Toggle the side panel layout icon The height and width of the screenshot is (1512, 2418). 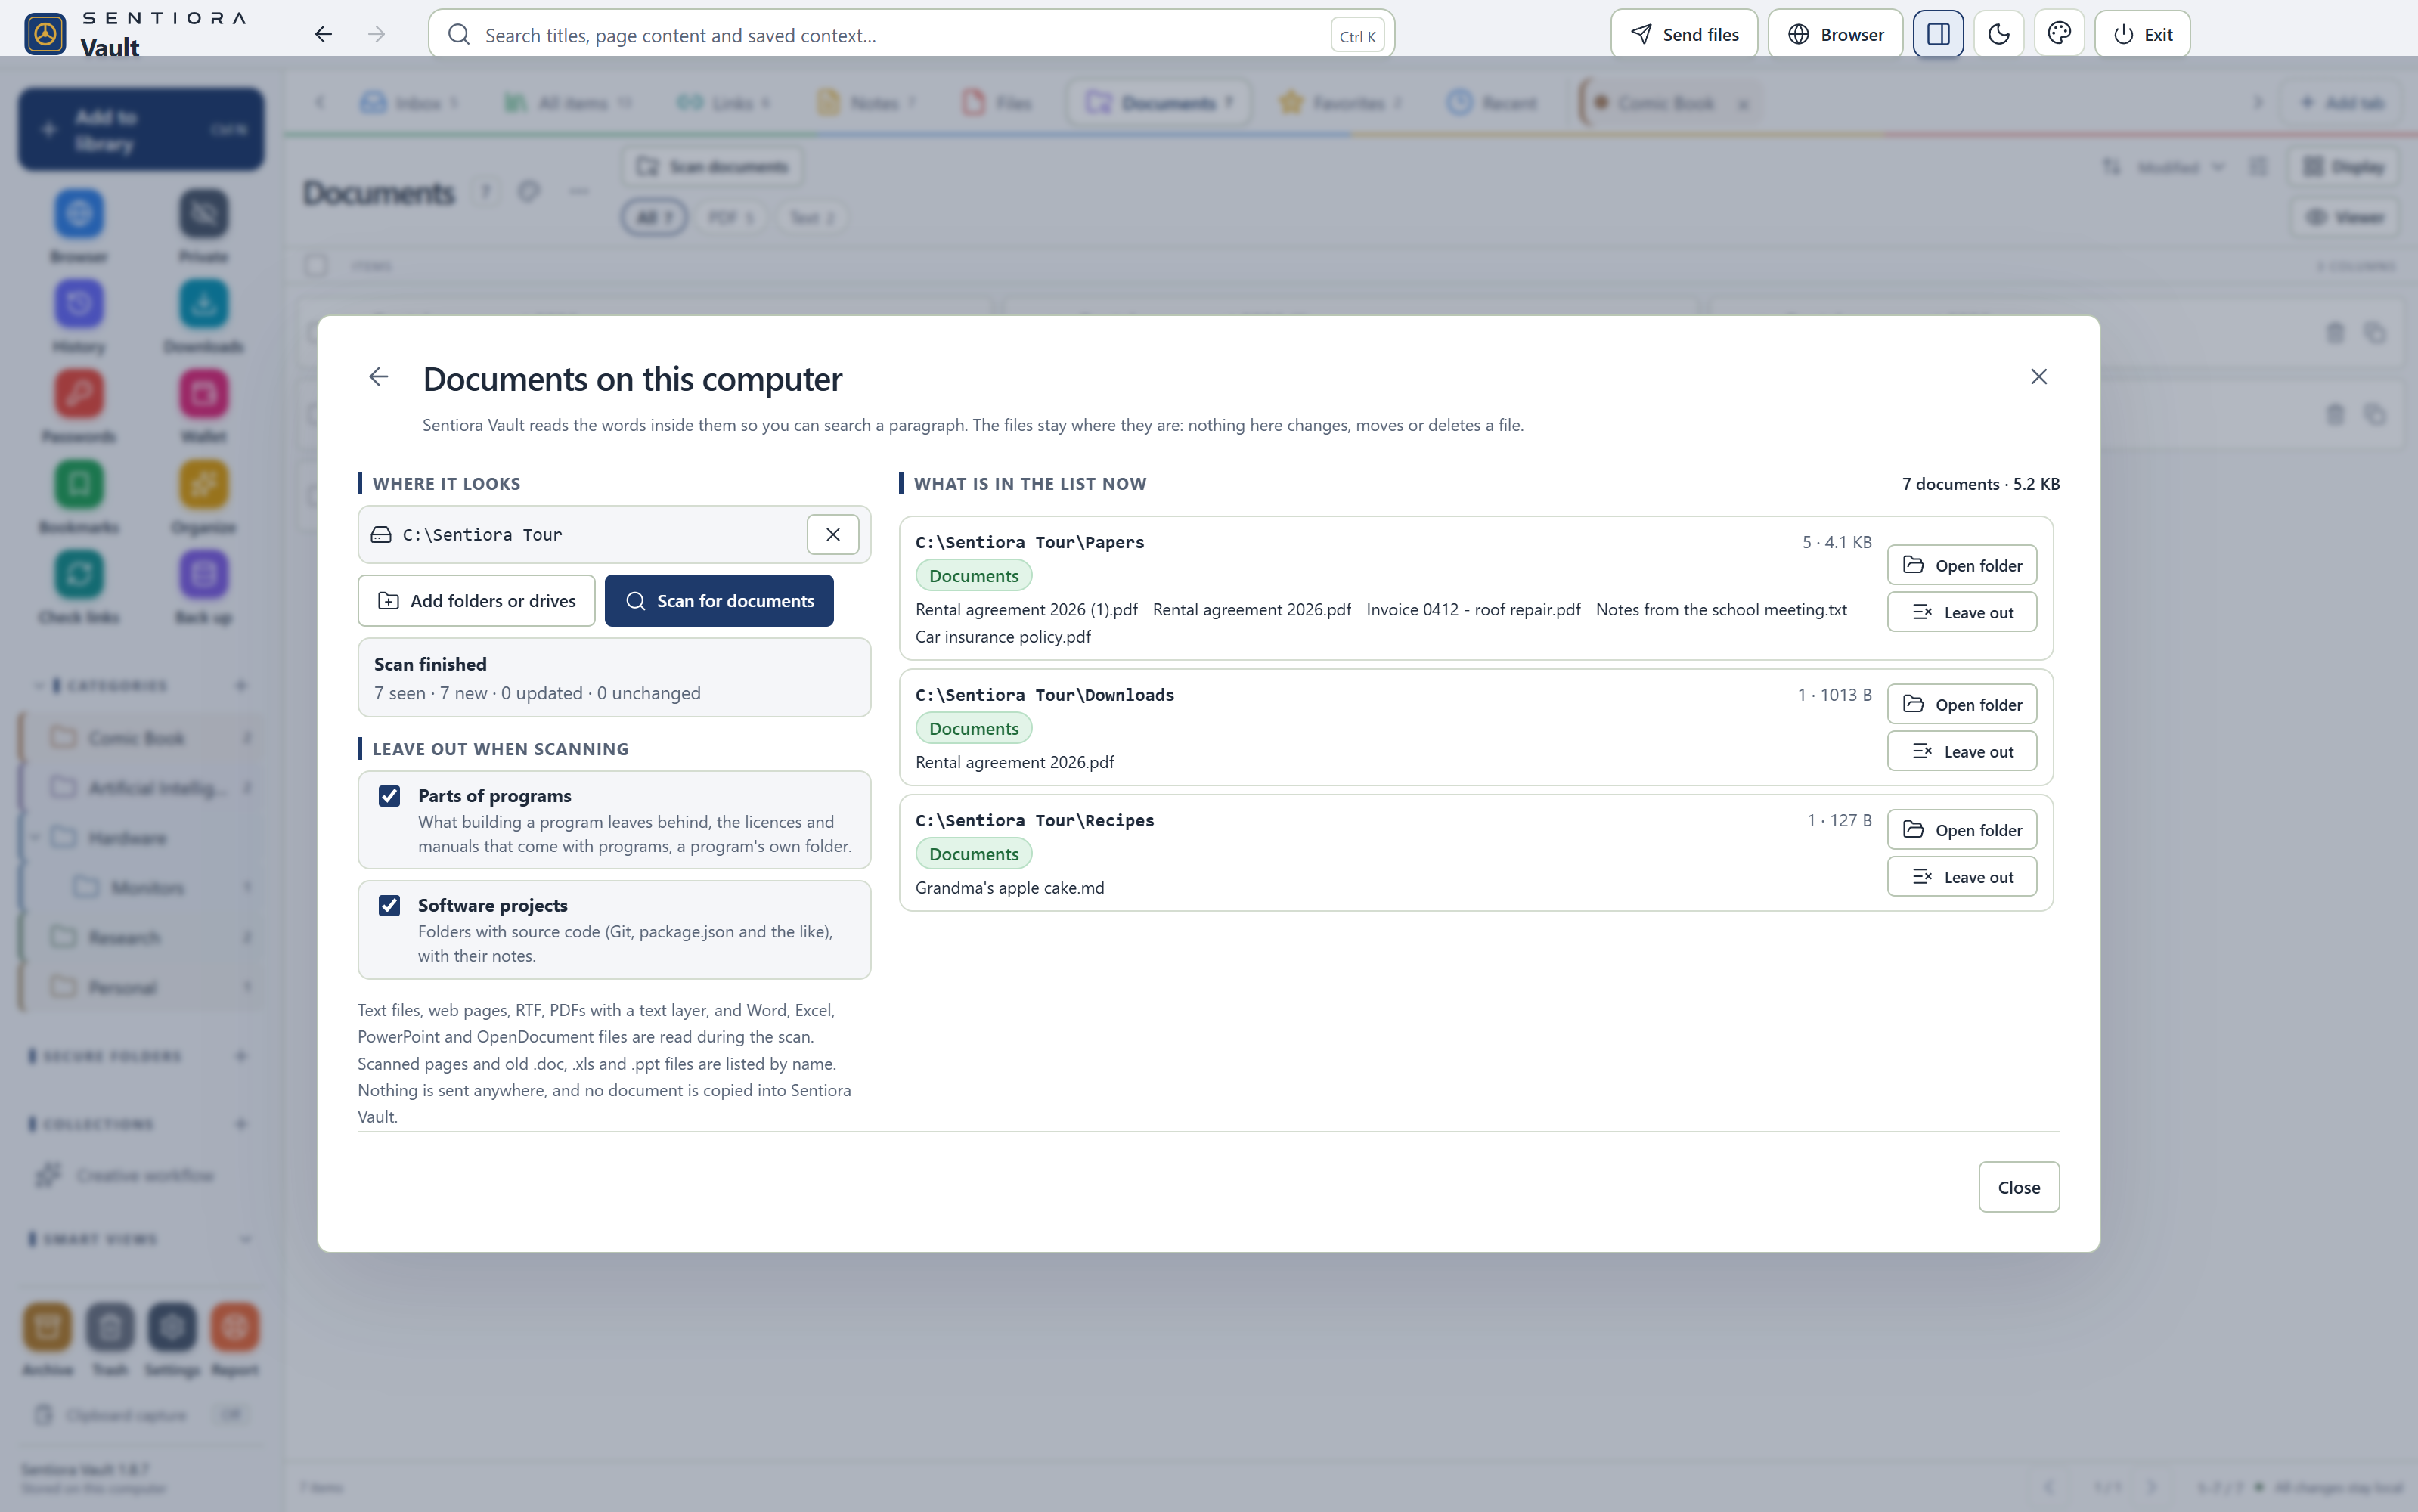1937,34
